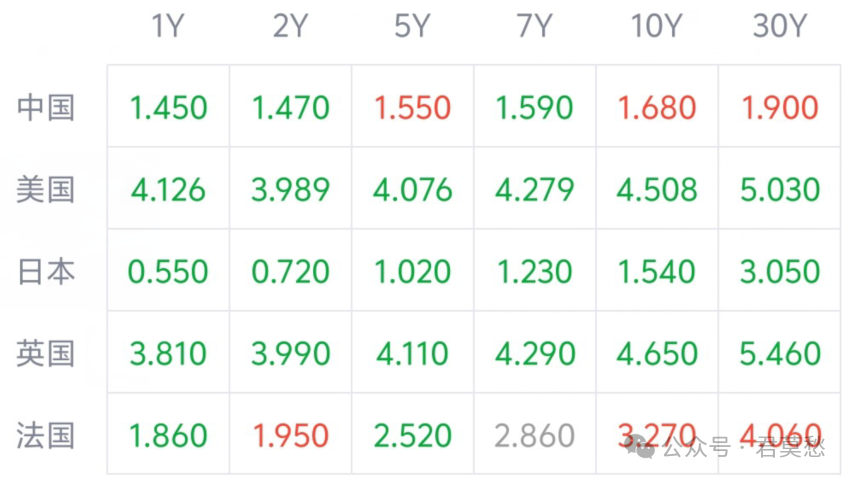Select the 1Y maturity column header

(x=168, y=27)
